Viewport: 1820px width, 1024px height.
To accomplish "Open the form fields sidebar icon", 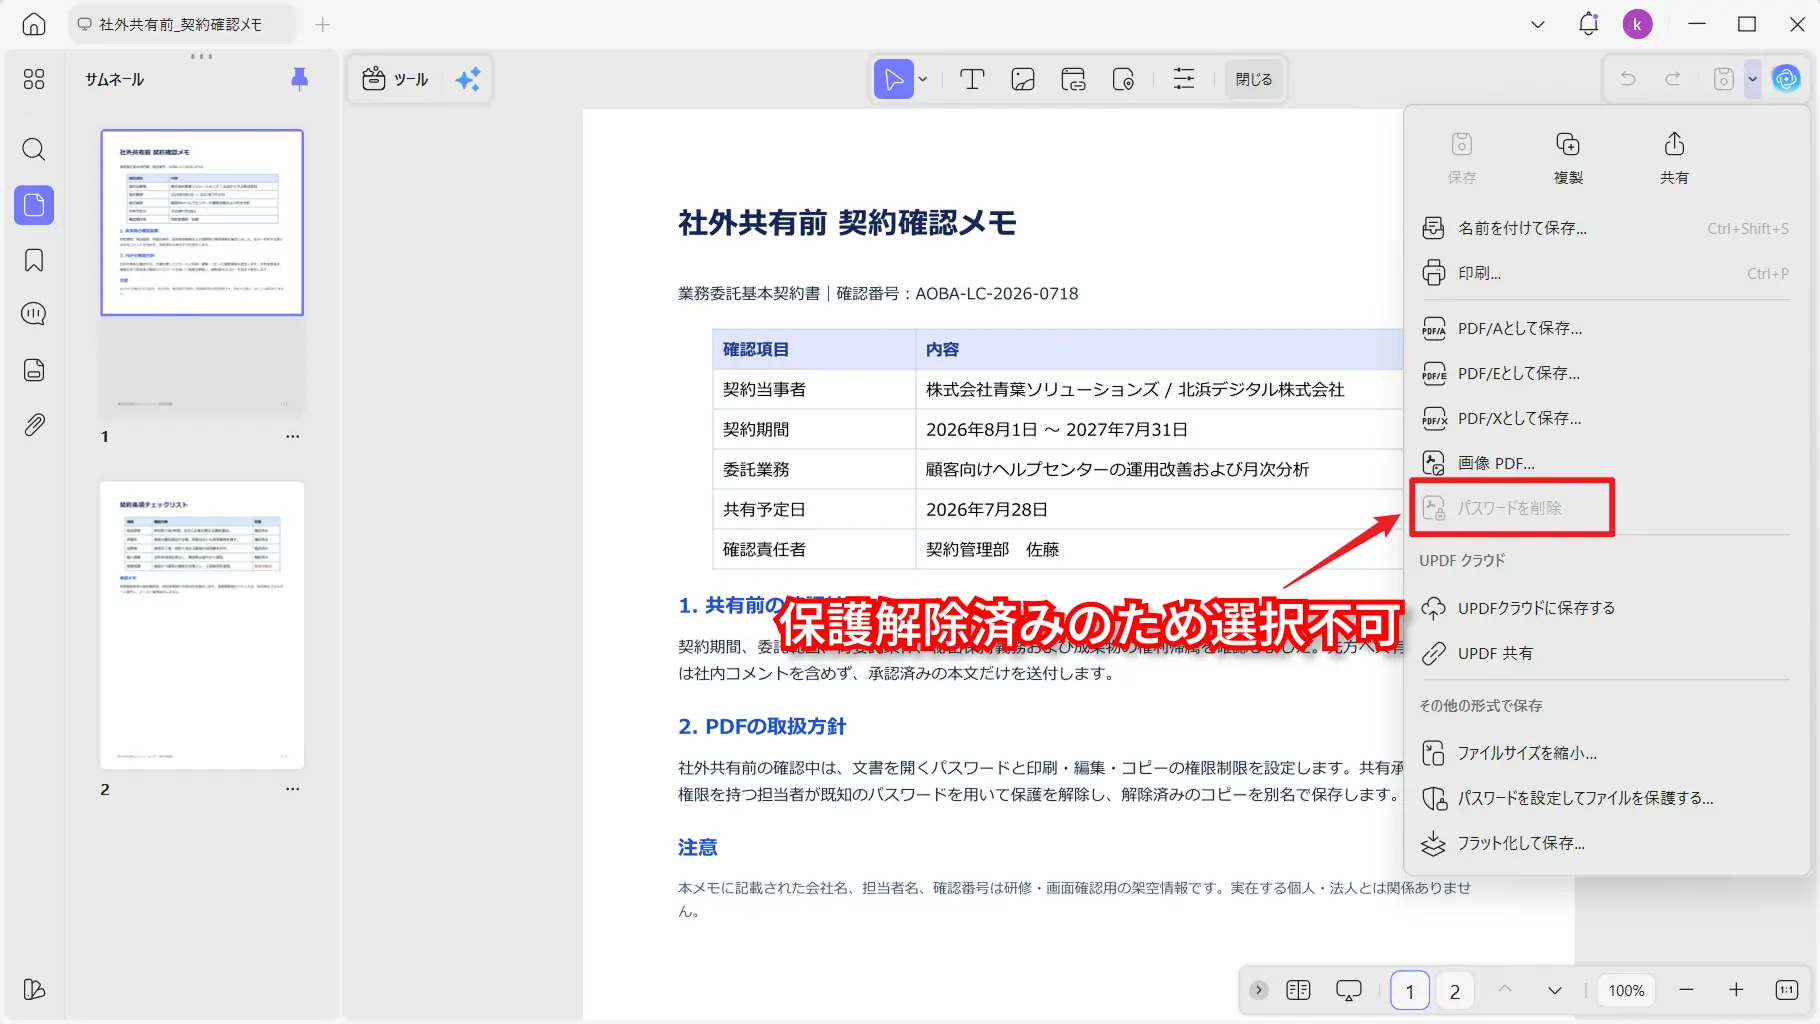I will pyautogui.click(x=34, y=370).
